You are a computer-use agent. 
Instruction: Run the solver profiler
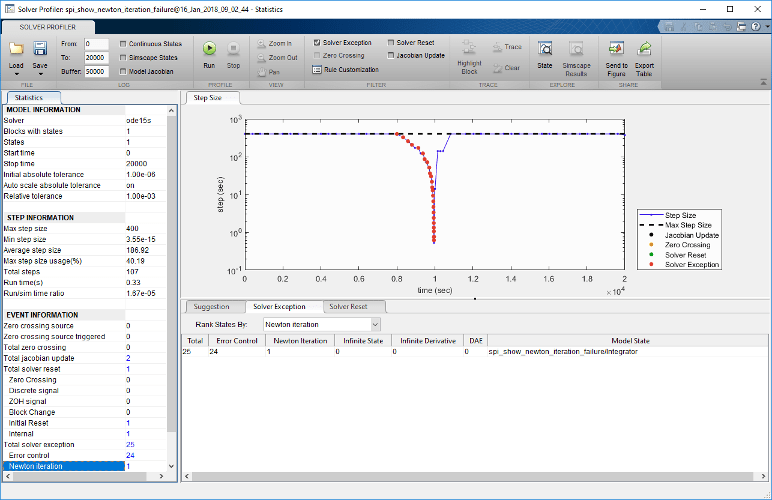point(209,48)
